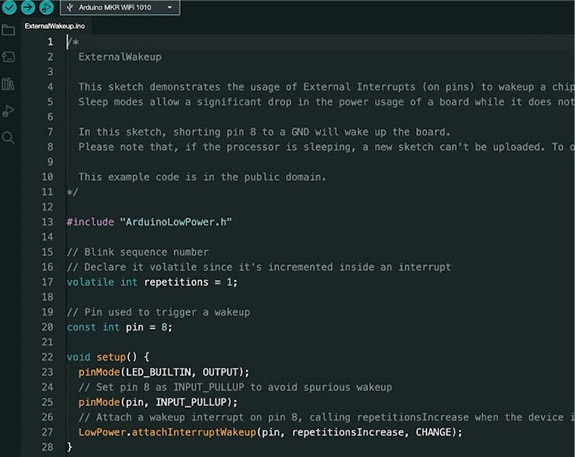This screenshot has height=457, width=575.
Task: Place cursor at comment opener on line 1
Action: 73,42
